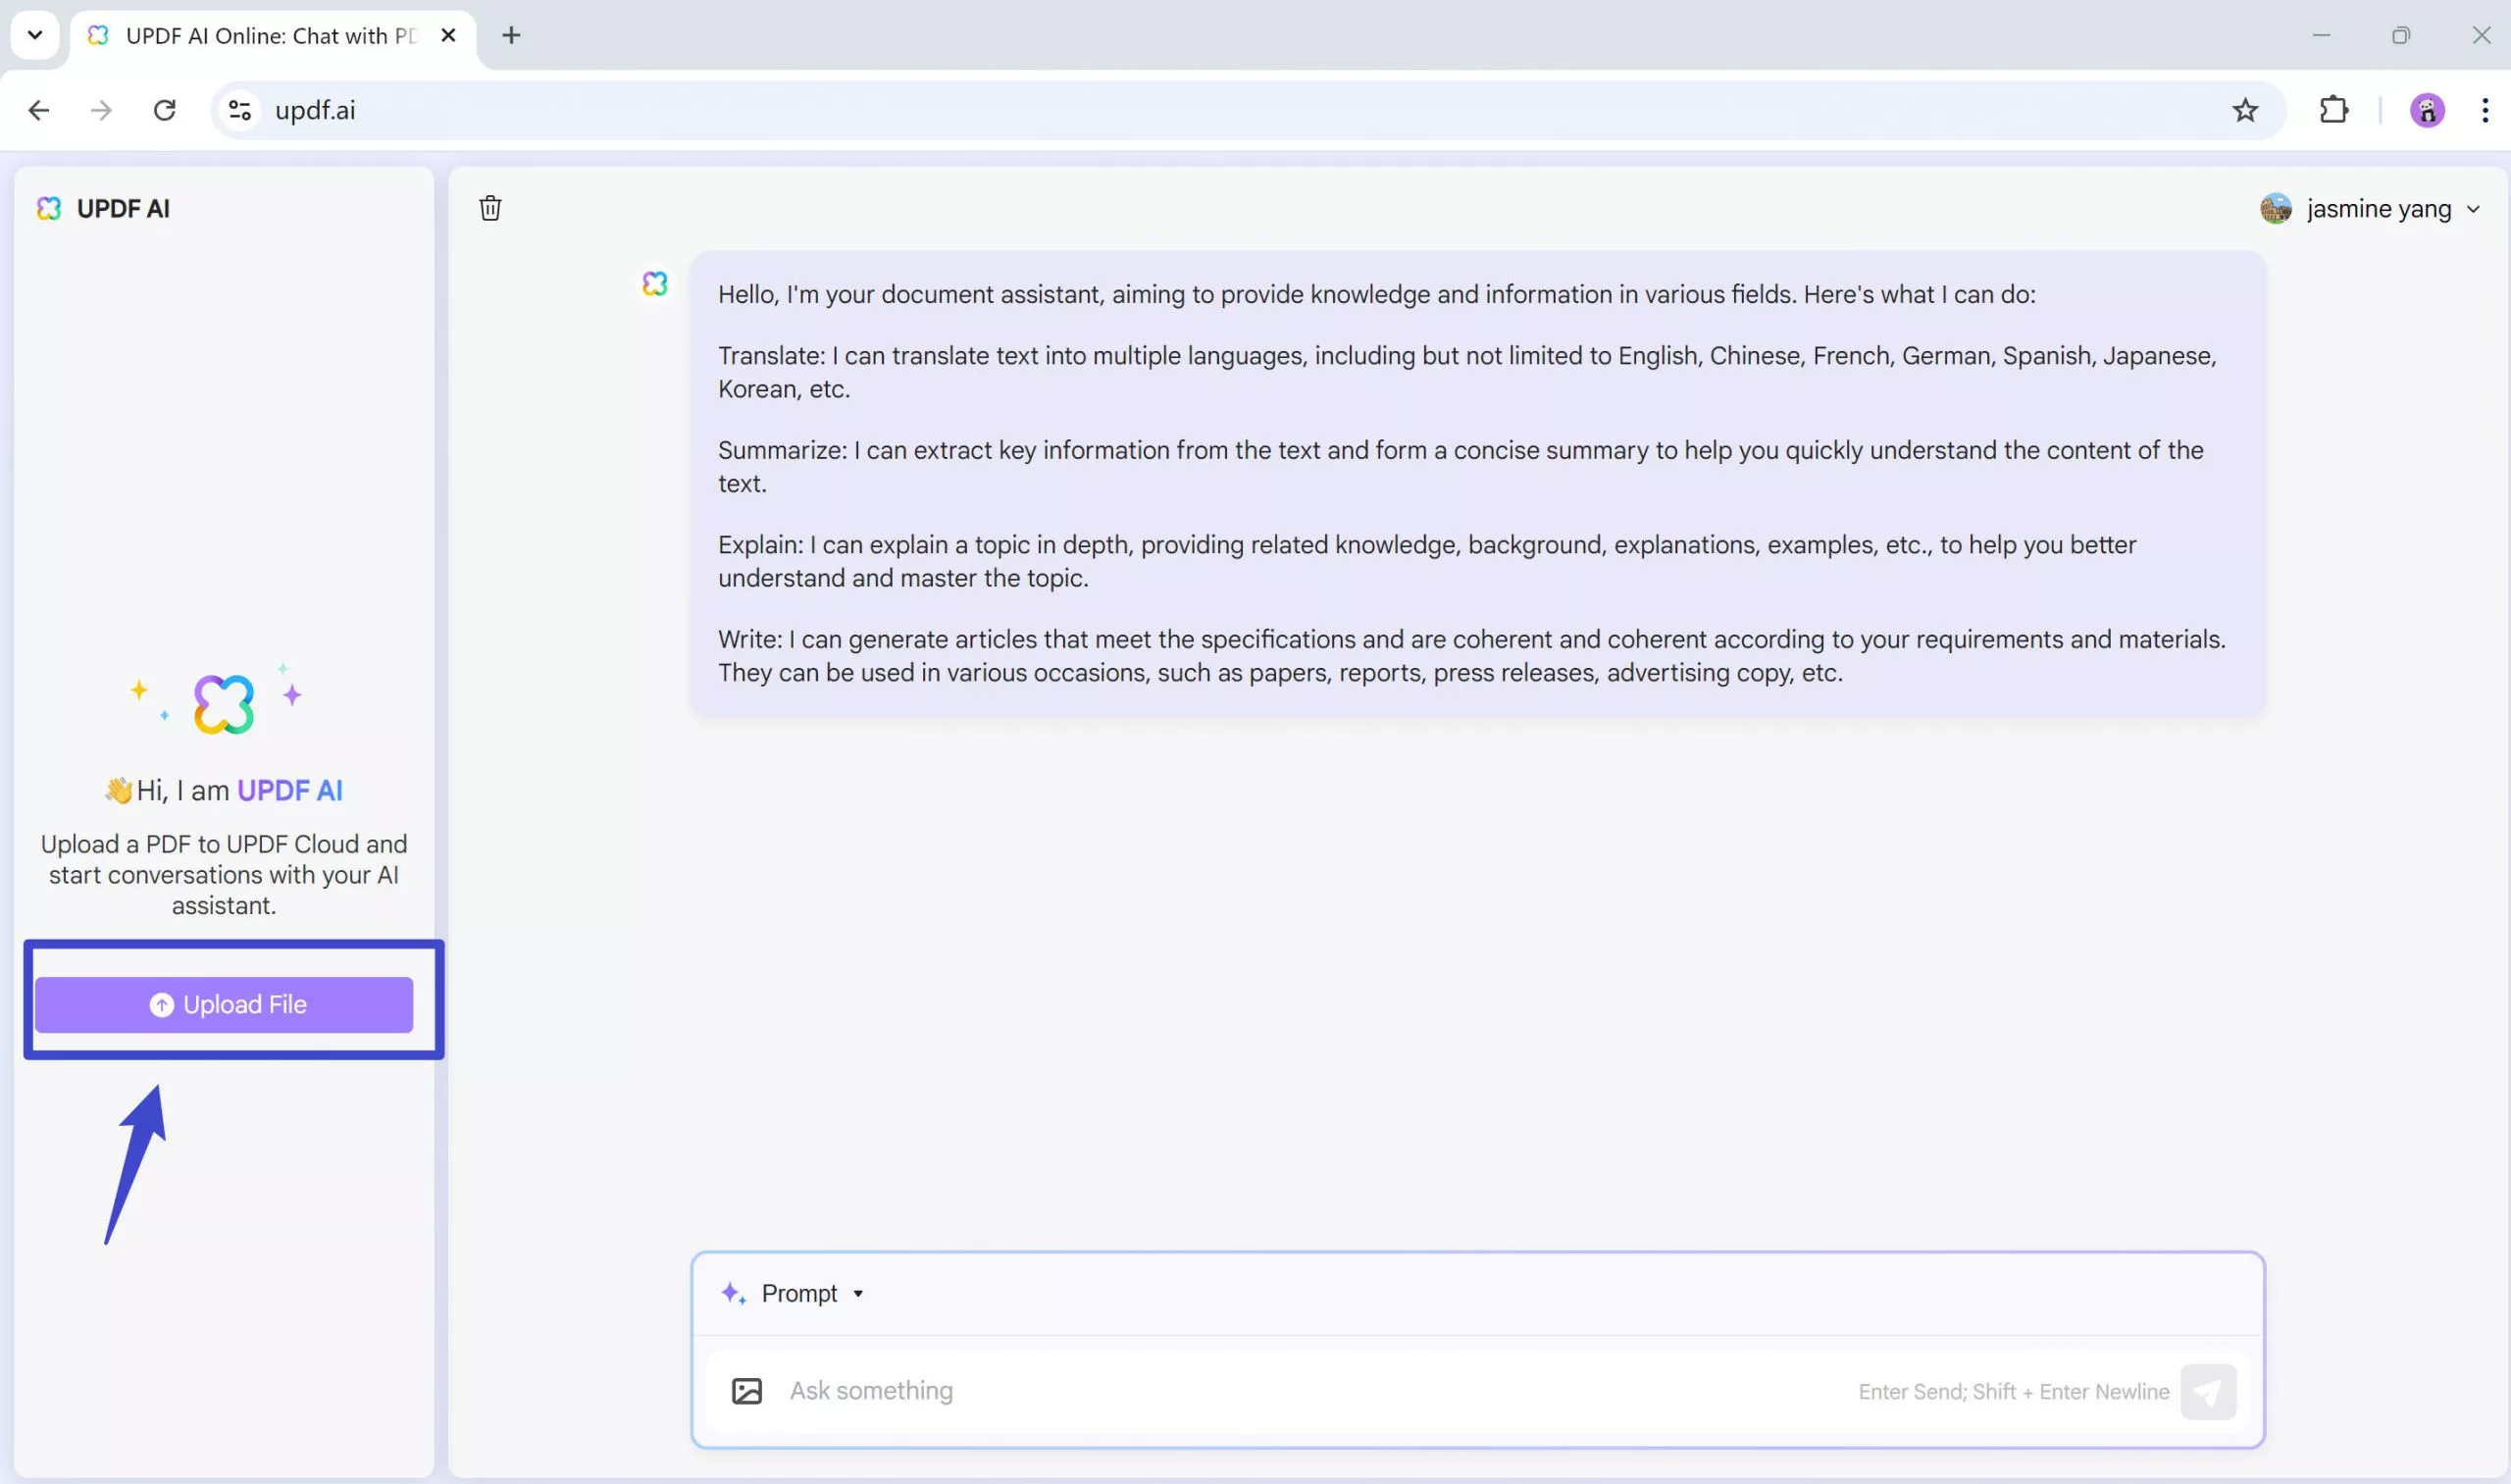The image size is (2511, 1484).
Task: Click the browser extensions puzzle icon
Action: click(x=2333, y=110)
